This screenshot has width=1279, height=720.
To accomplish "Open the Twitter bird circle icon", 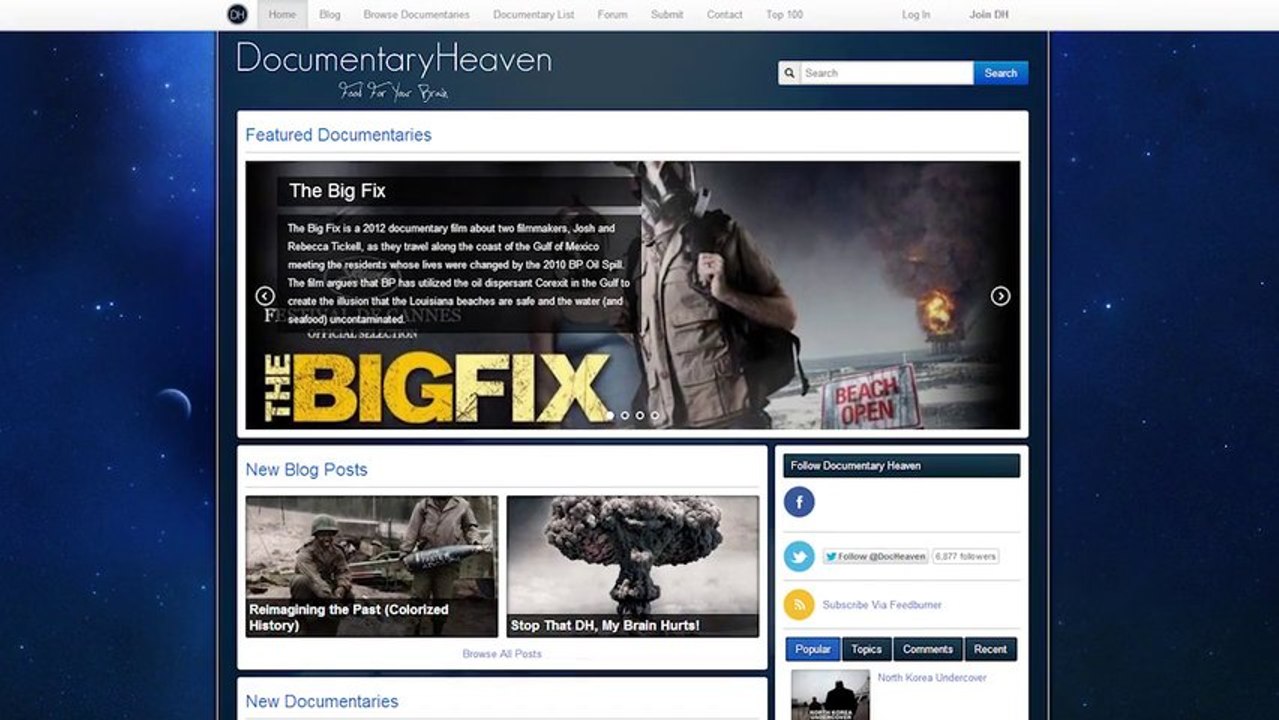I will 799,556.
